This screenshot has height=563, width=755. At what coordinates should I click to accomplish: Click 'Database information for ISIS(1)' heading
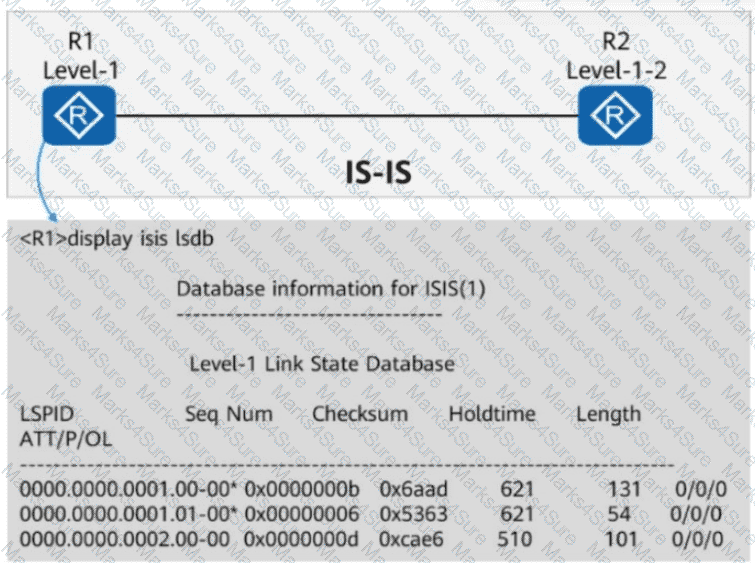tap(331, 289)
